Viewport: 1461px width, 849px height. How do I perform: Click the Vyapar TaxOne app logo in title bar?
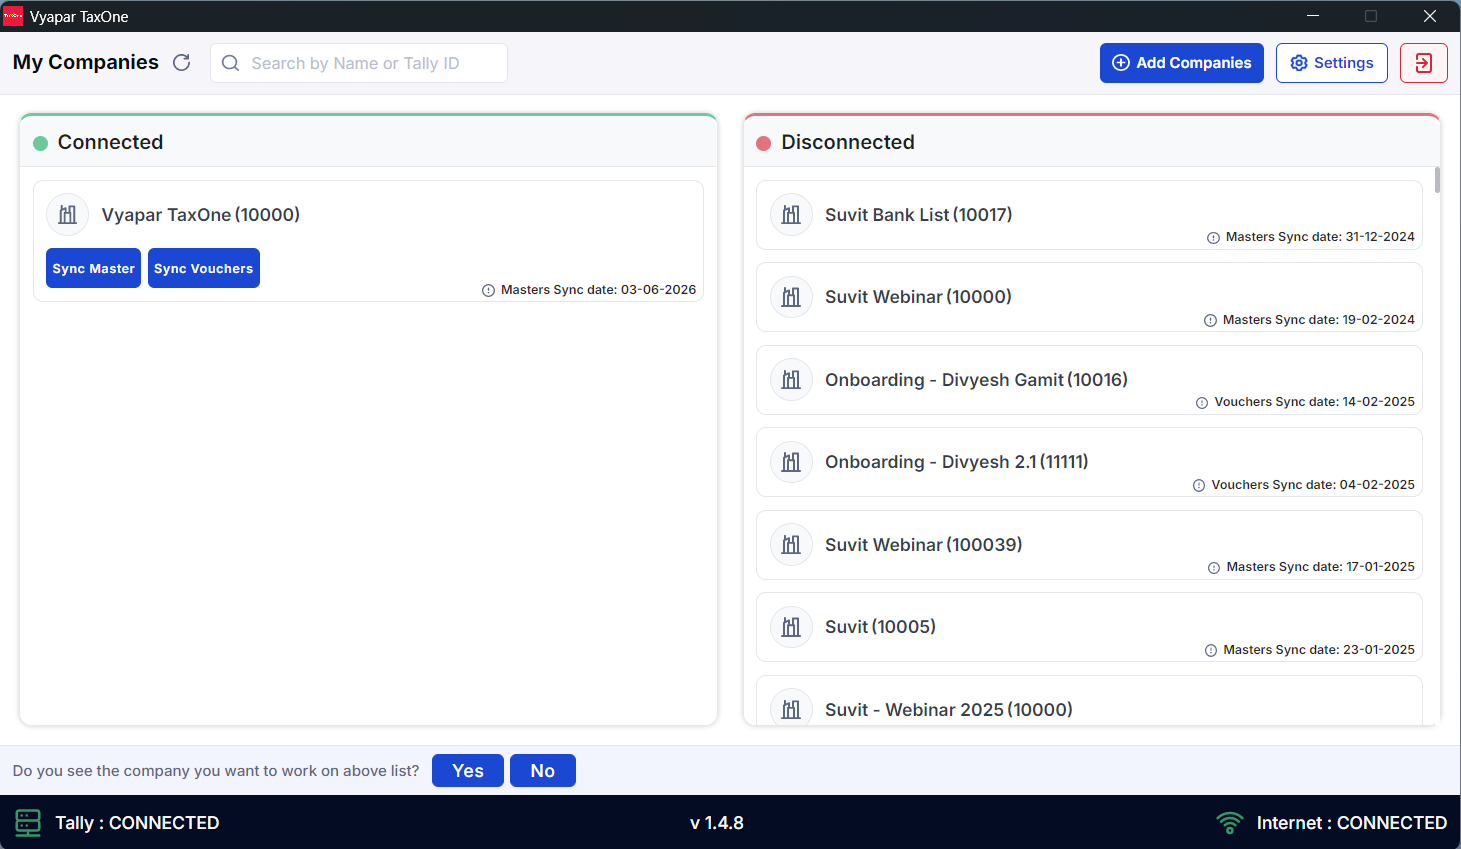(13, 16)
